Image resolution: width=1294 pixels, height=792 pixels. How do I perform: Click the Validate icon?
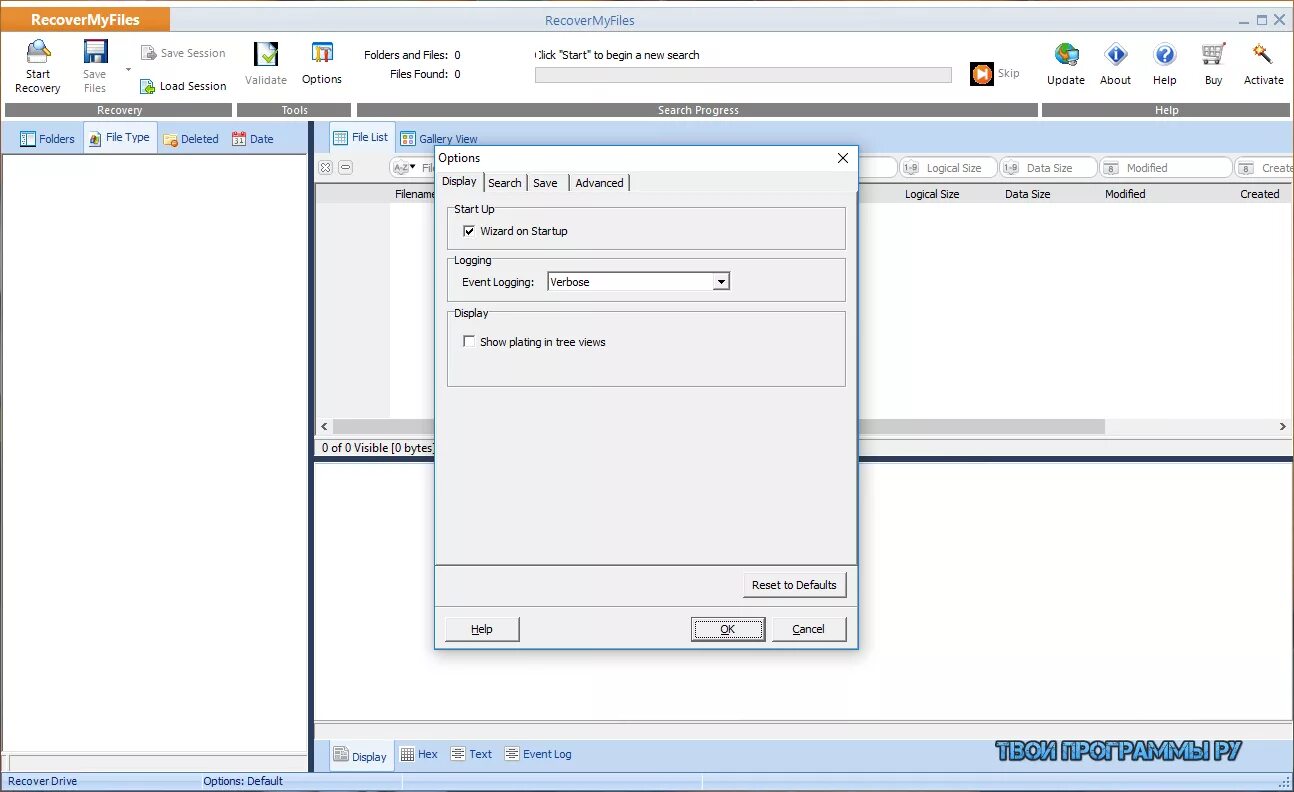tap(266, 54)
